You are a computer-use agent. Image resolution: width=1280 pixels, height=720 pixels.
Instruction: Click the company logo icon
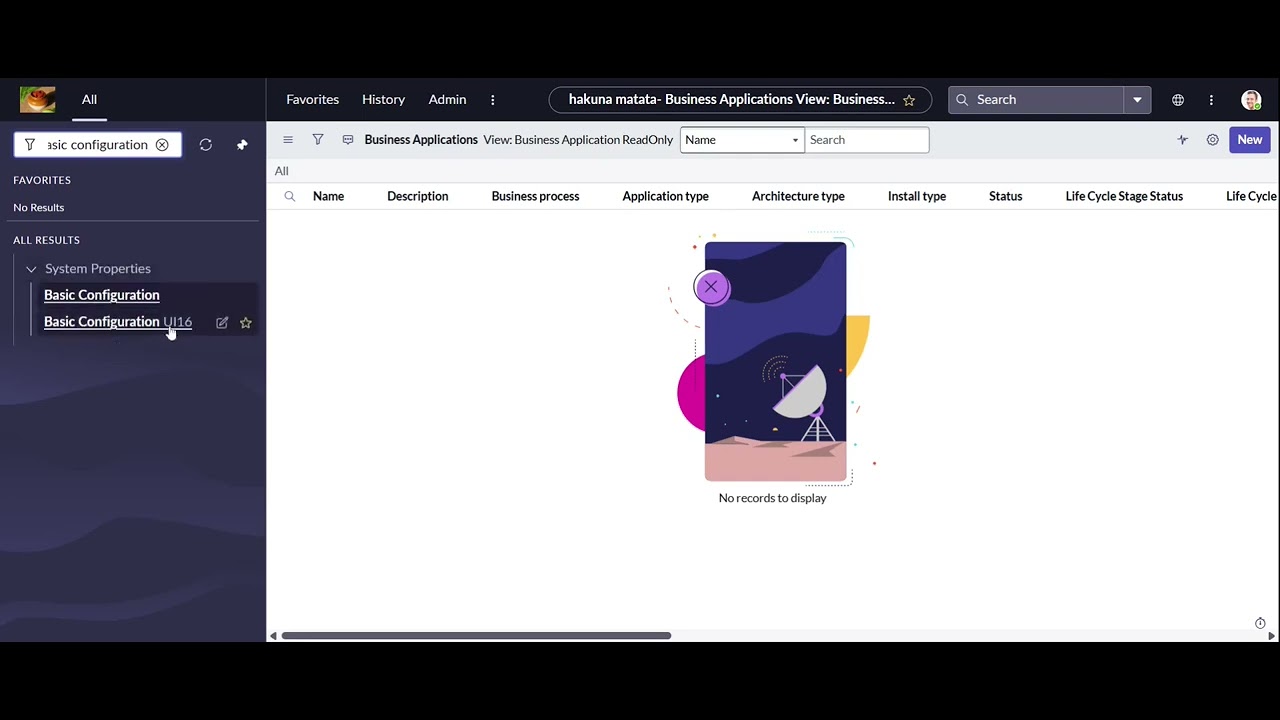[x=38, y=99]
